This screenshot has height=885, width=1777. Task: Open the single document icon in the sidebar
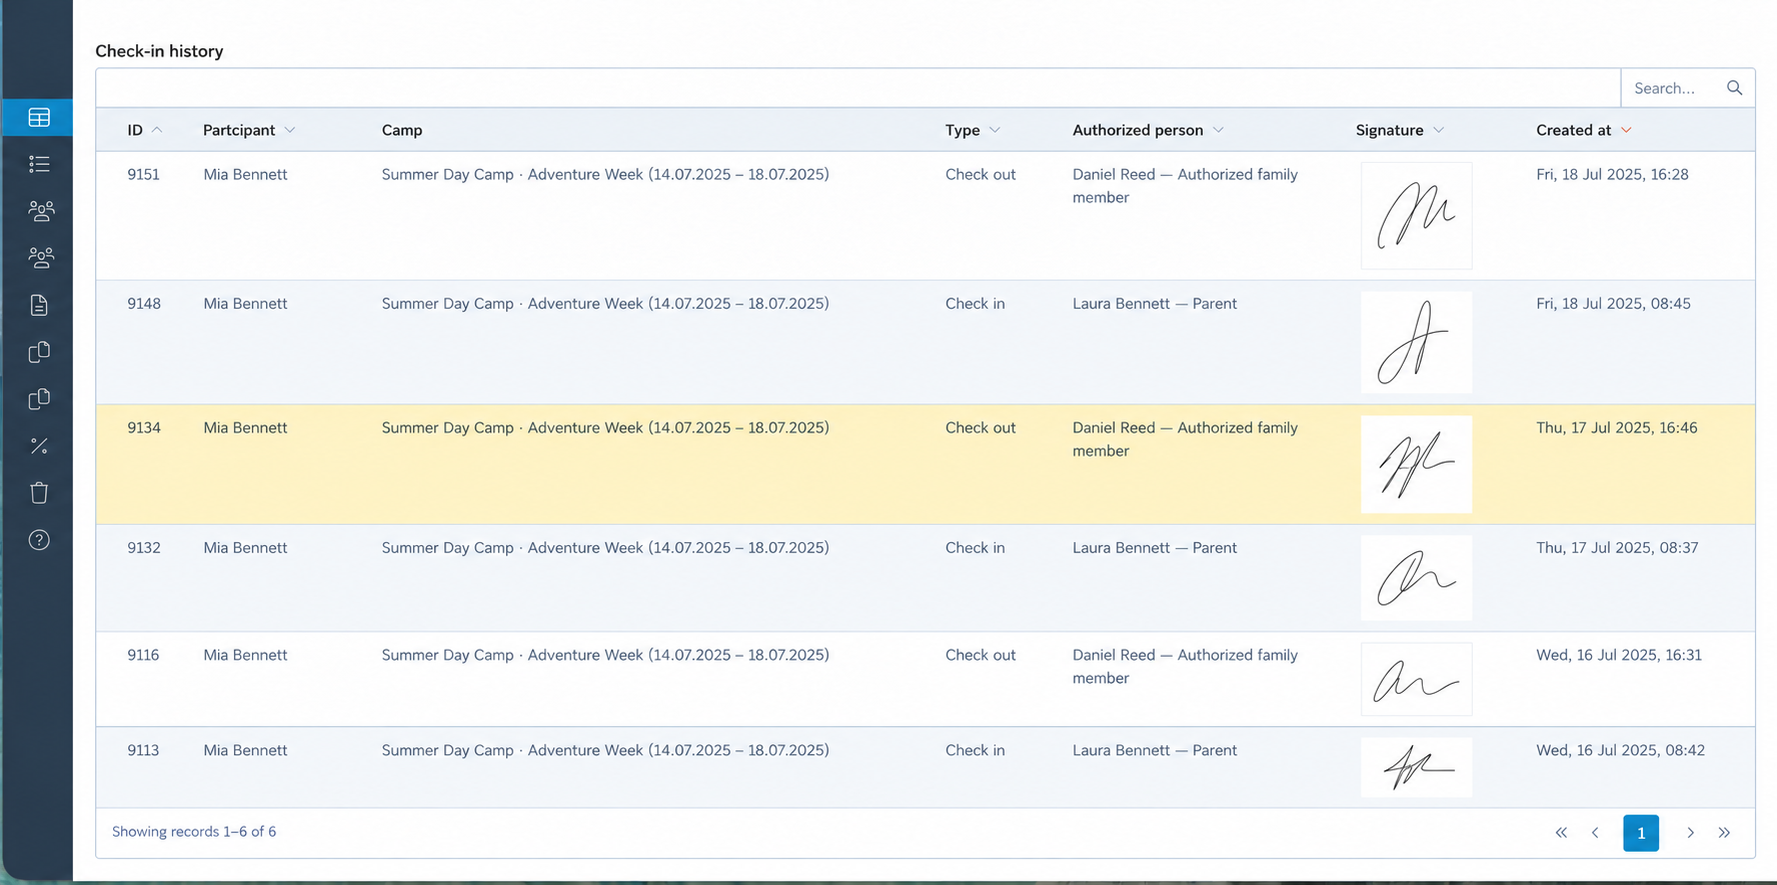pyautogui.click(x=39, y=305)
